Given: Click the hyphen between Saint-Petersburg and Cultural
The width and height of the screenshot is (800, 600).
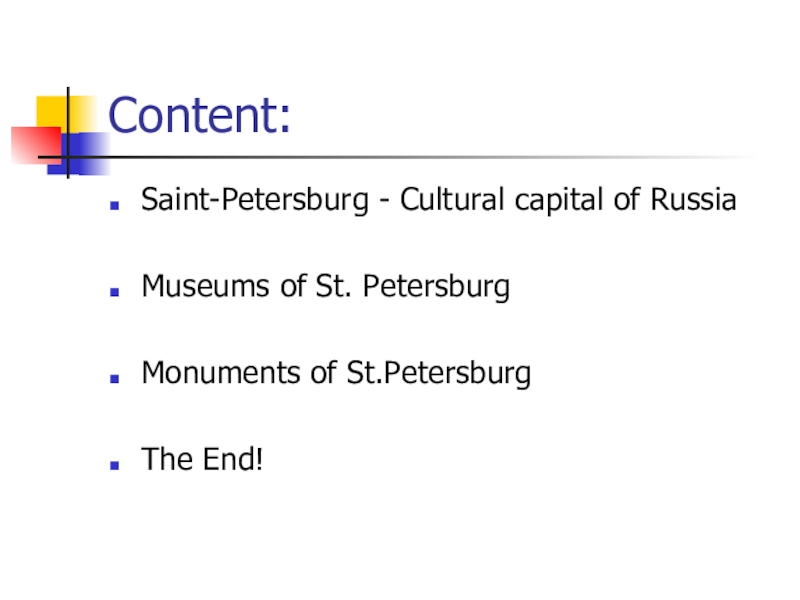Looking at the screenshot, I should pos(384,203).
